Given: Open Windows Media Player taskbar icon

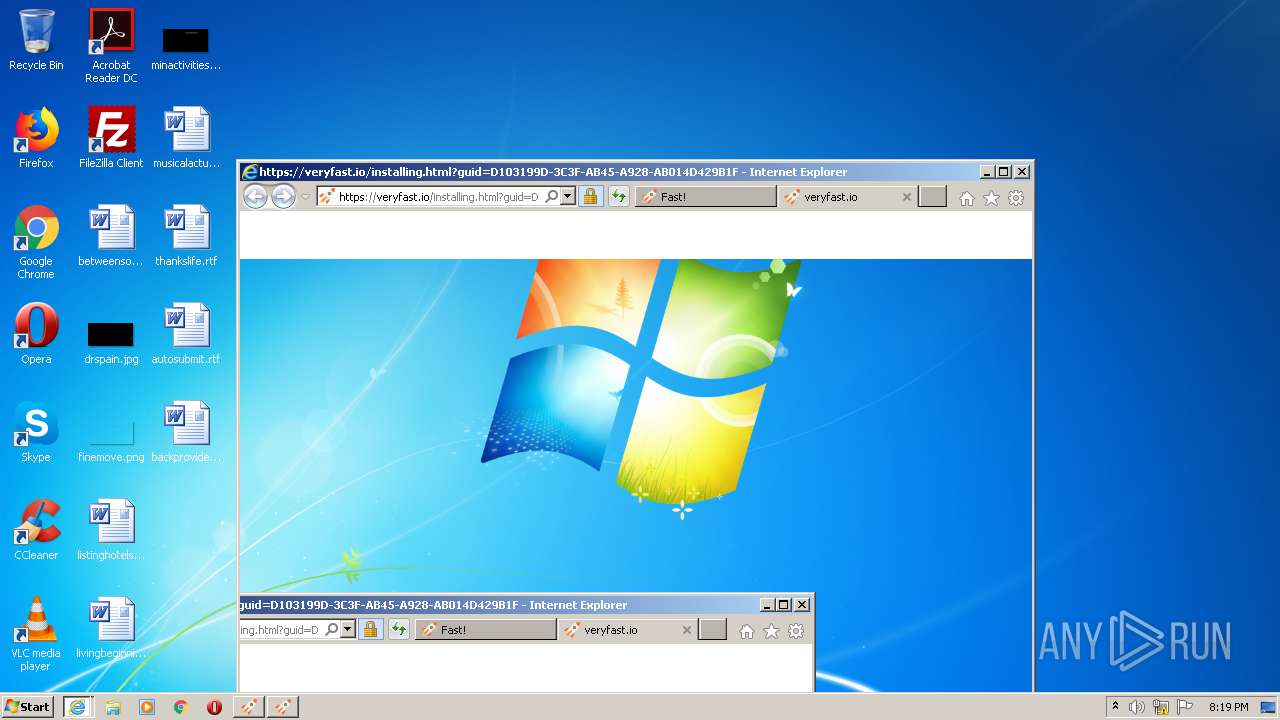Looking at the screenshot, I should pos(147,707).
